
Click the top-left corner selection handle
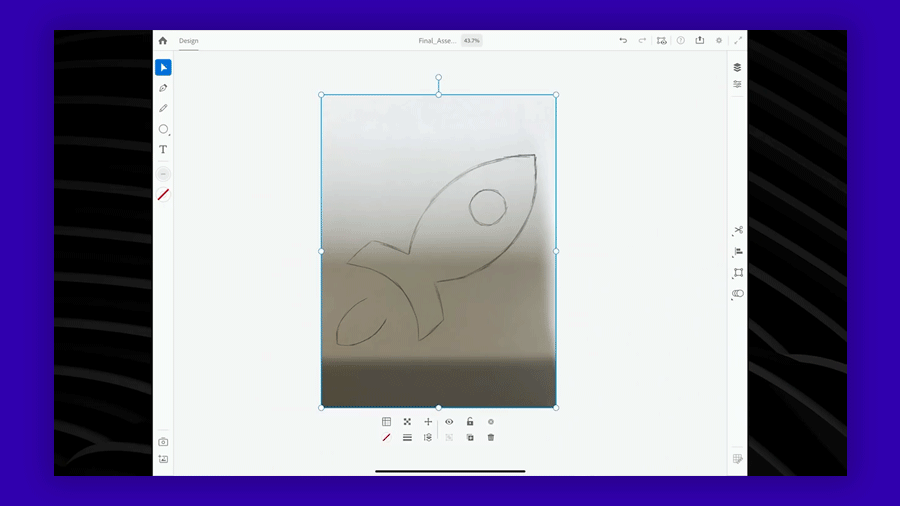[321, 95]
